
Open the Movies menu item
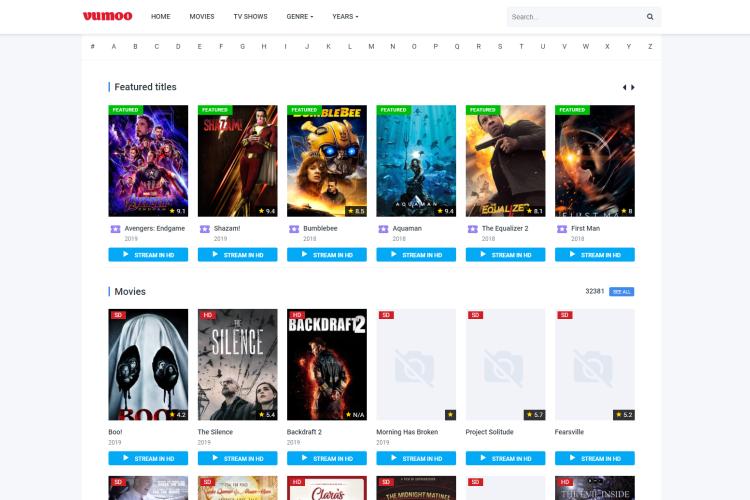[202, 16]
